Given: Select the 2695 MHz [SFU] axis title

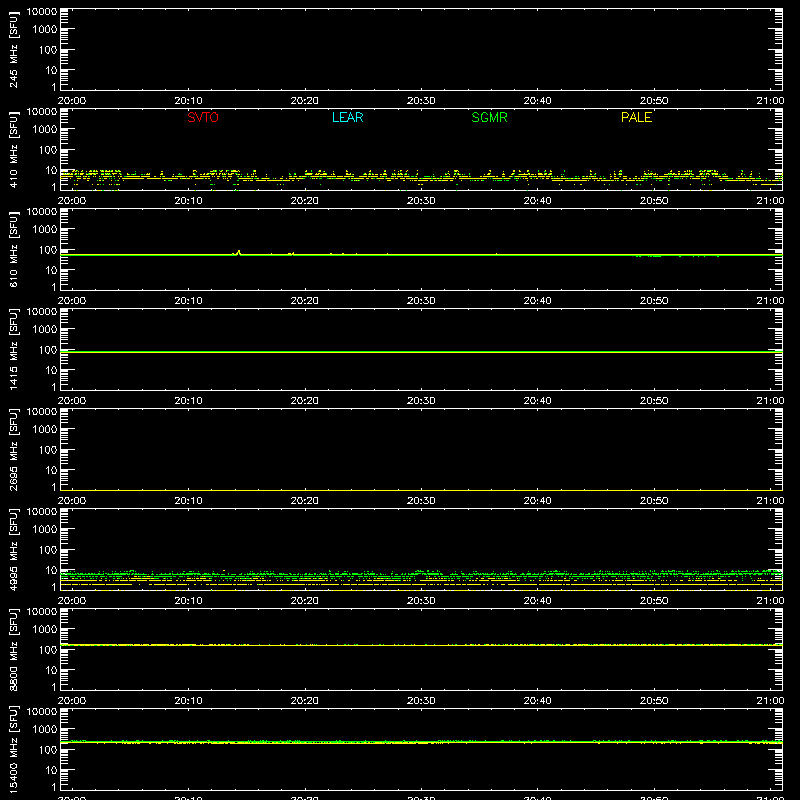Looking at the screenshot, I should 13,449.
